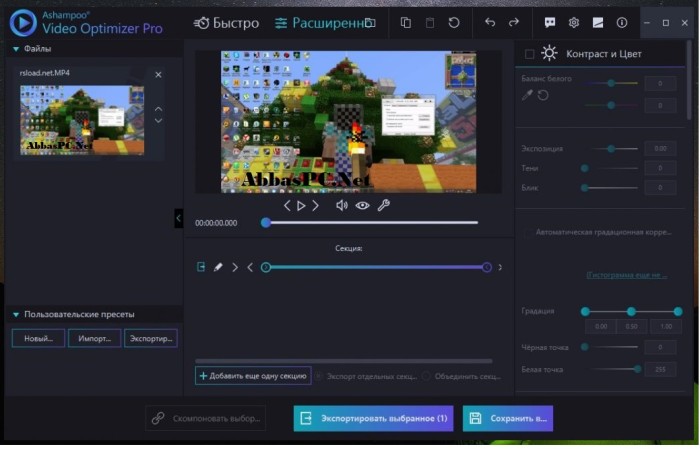Screen dimensions: 700x449
Task: Select the rsload.net.MP4 thumbnail
Action: (x=82, y=120)
